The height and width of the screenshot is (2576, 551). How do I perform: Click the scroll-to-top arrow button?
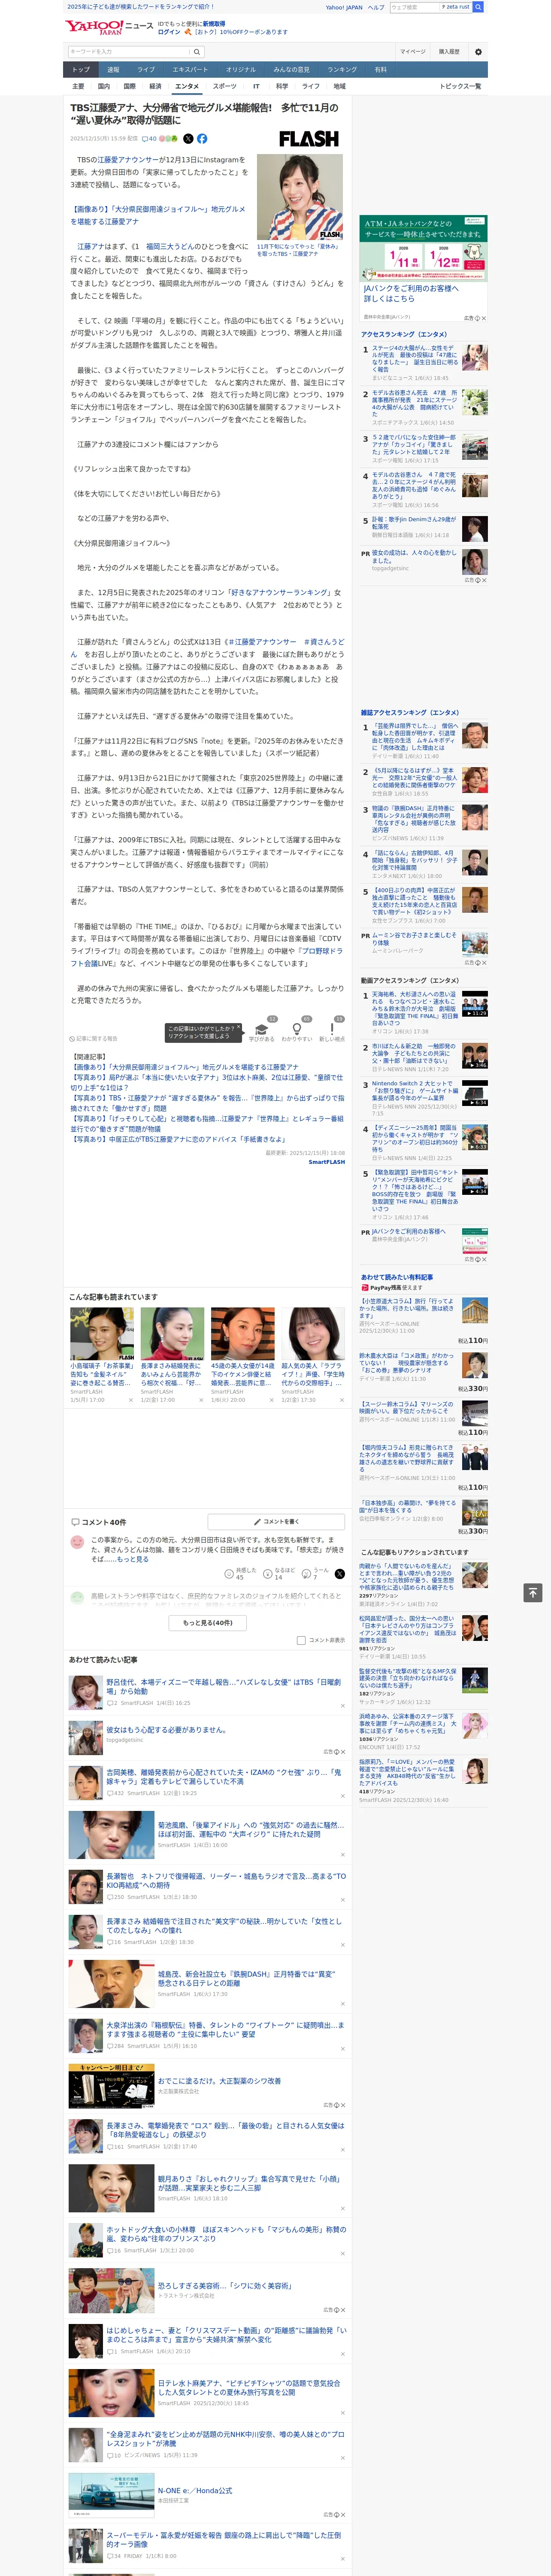click(x=533, y=1592)
